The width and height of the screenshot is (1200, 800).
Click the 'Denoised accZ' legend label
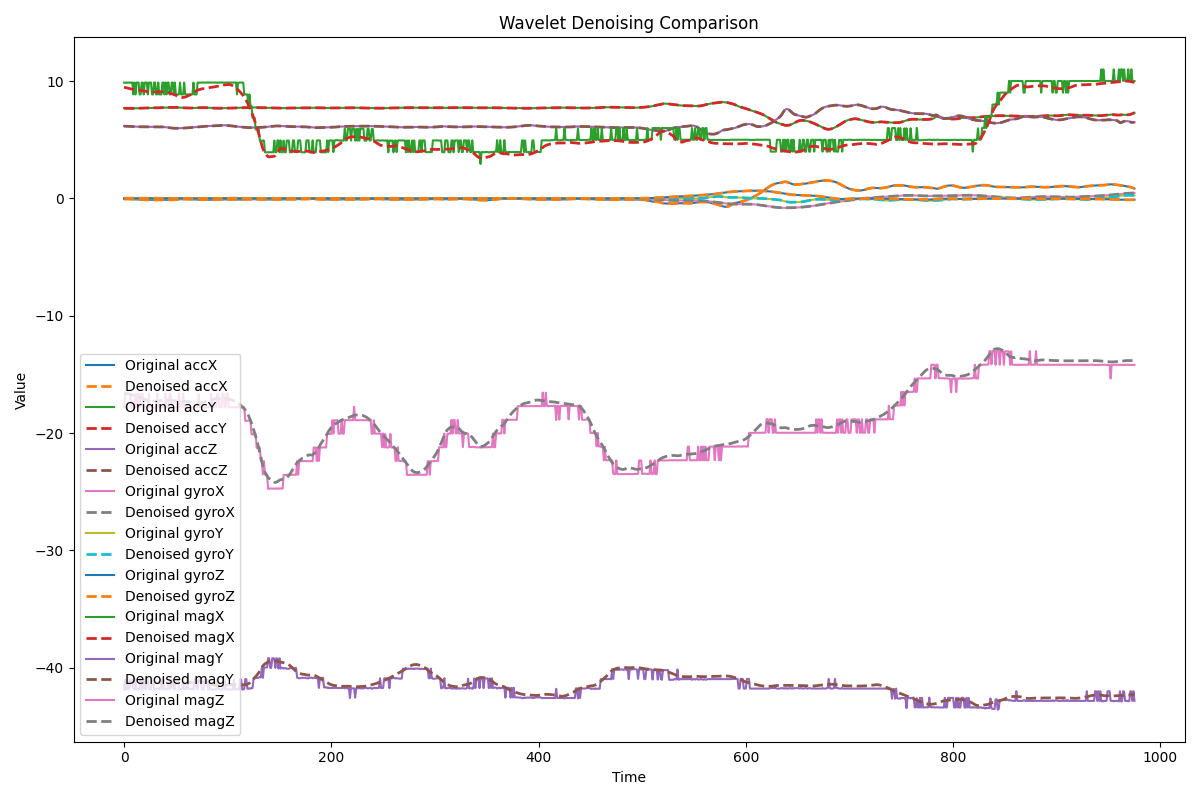(175, 470)
